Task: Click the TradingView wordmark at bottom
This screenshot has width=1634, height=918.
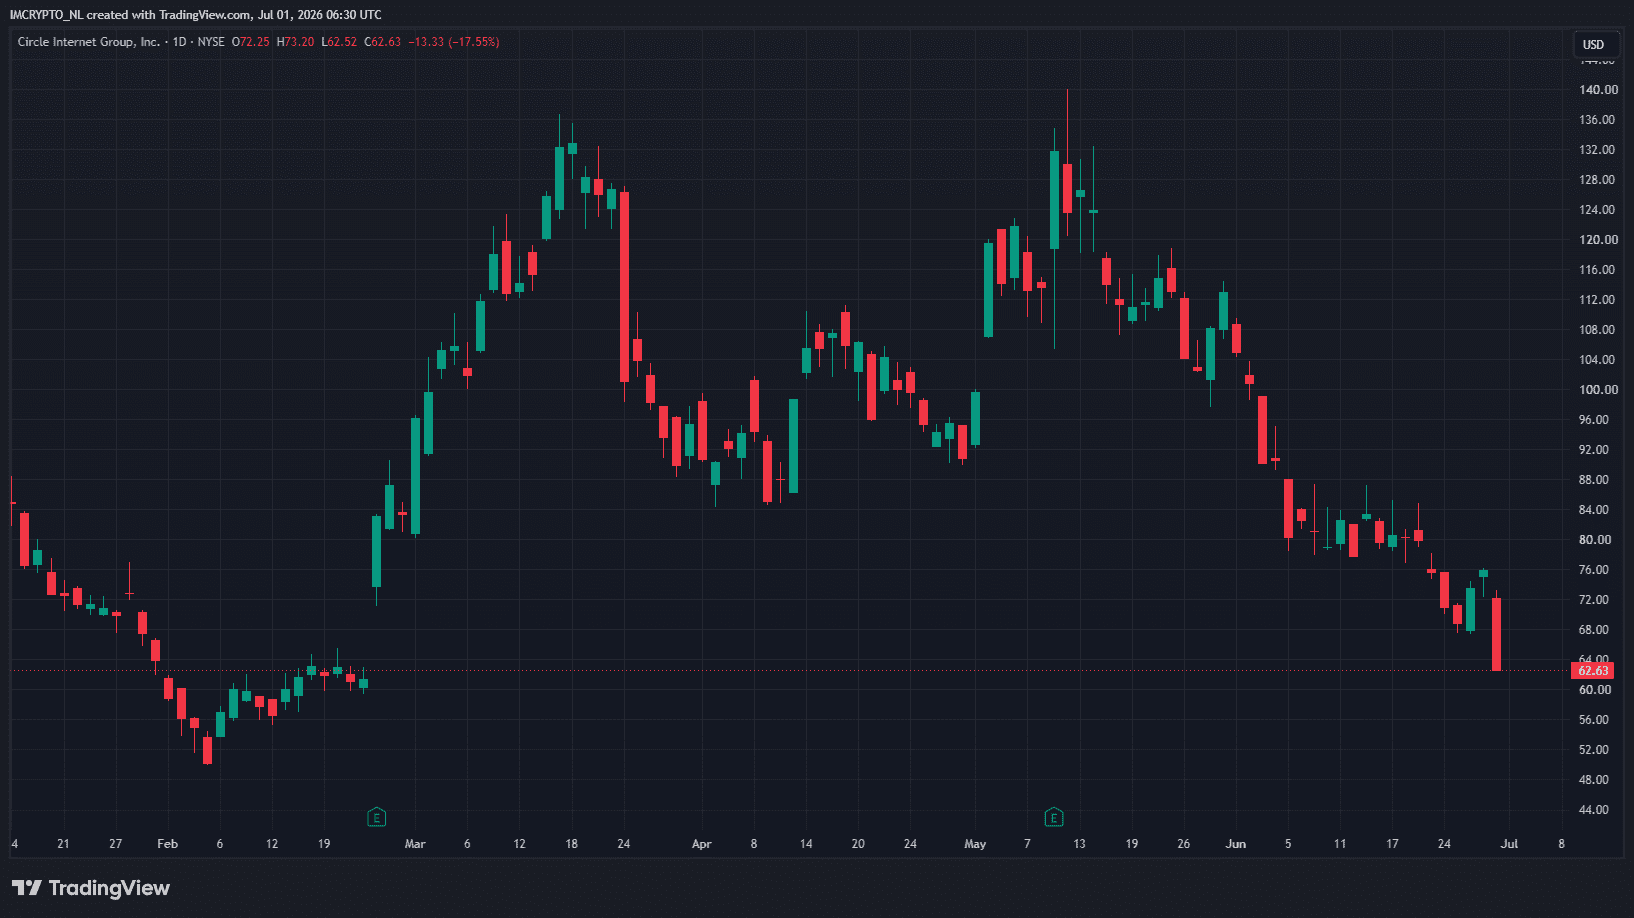Action: coord(109,888)
